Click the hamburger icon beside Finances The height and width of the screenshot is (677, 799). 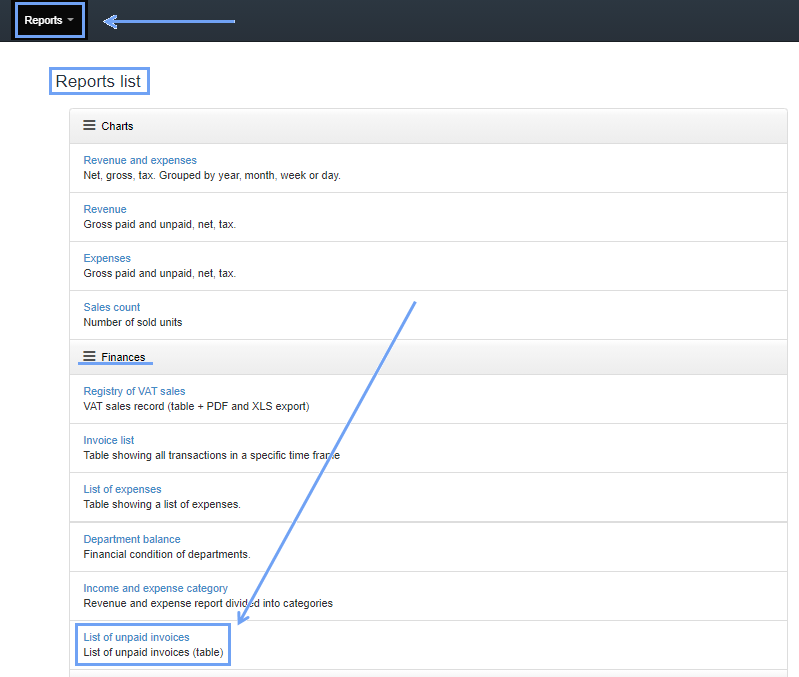tap(89, 357)
